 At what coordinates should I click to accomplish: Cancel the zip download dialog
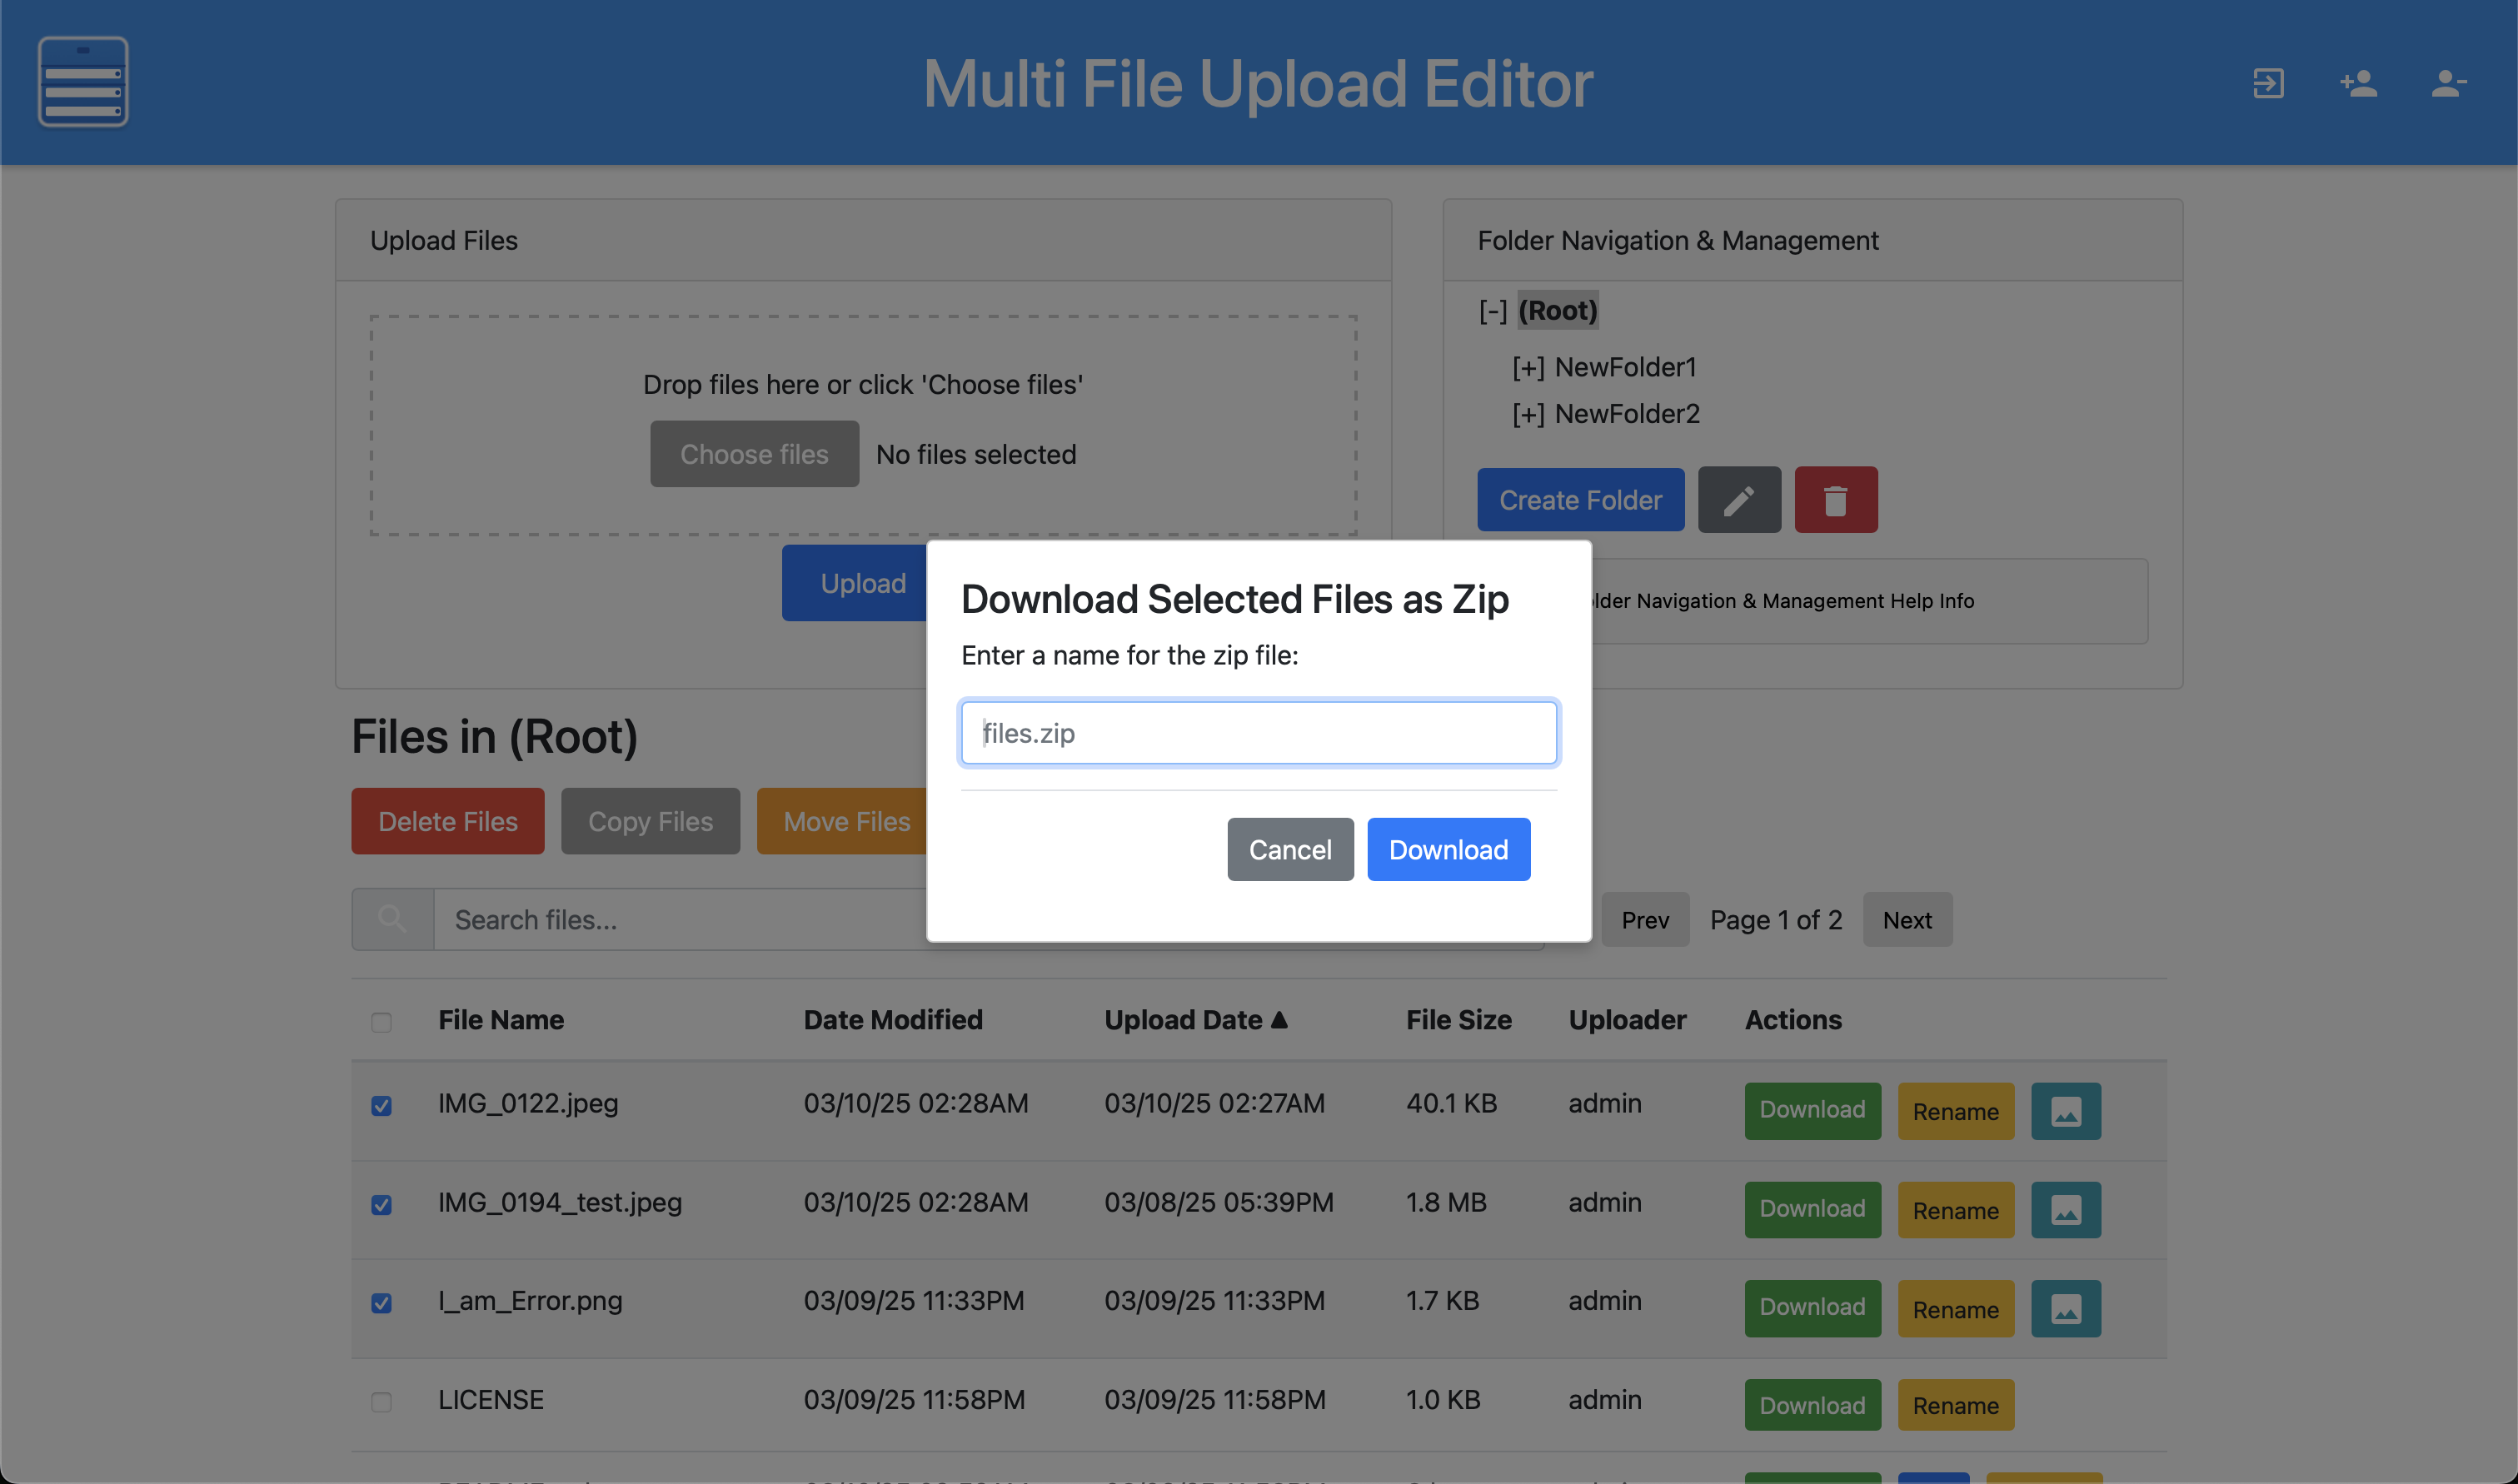[1289, 849]
